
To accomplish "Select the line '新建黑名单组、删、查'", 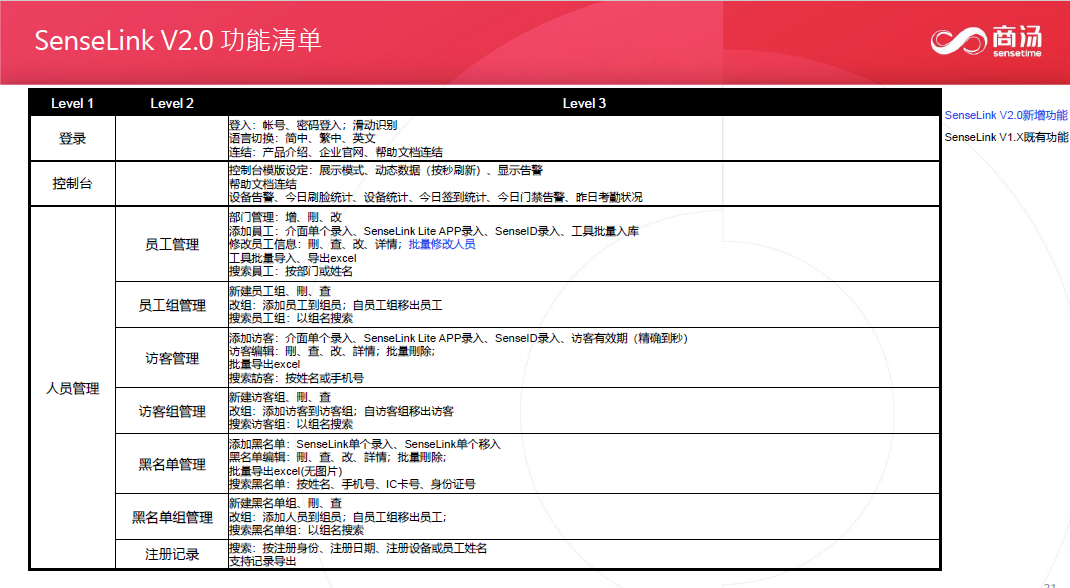I will [285, 503].
